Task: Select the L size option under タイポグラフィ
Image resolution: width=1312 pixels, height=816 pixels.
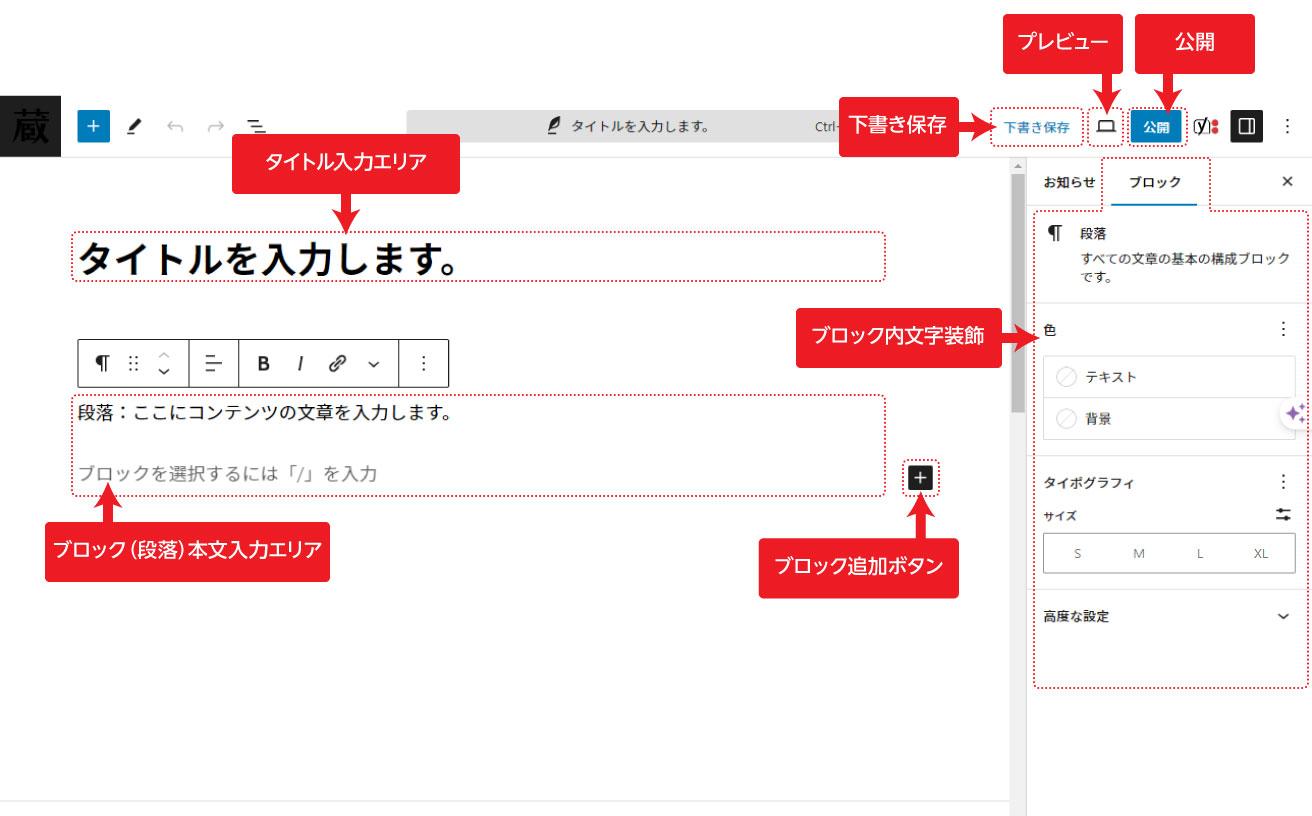Action: (x=1199, y=553)
